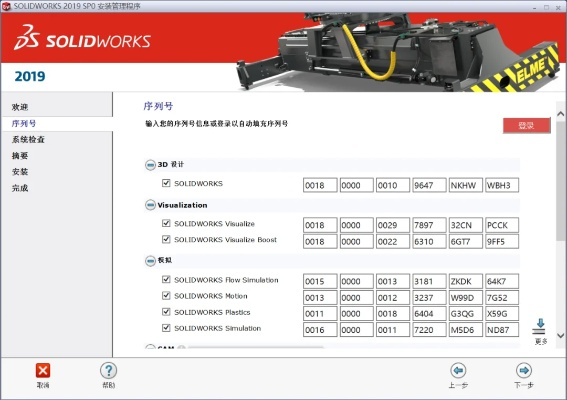Click the vertical scrollbar thumb
The width and height of the screenshot is (567, 400).
point(560,181)
